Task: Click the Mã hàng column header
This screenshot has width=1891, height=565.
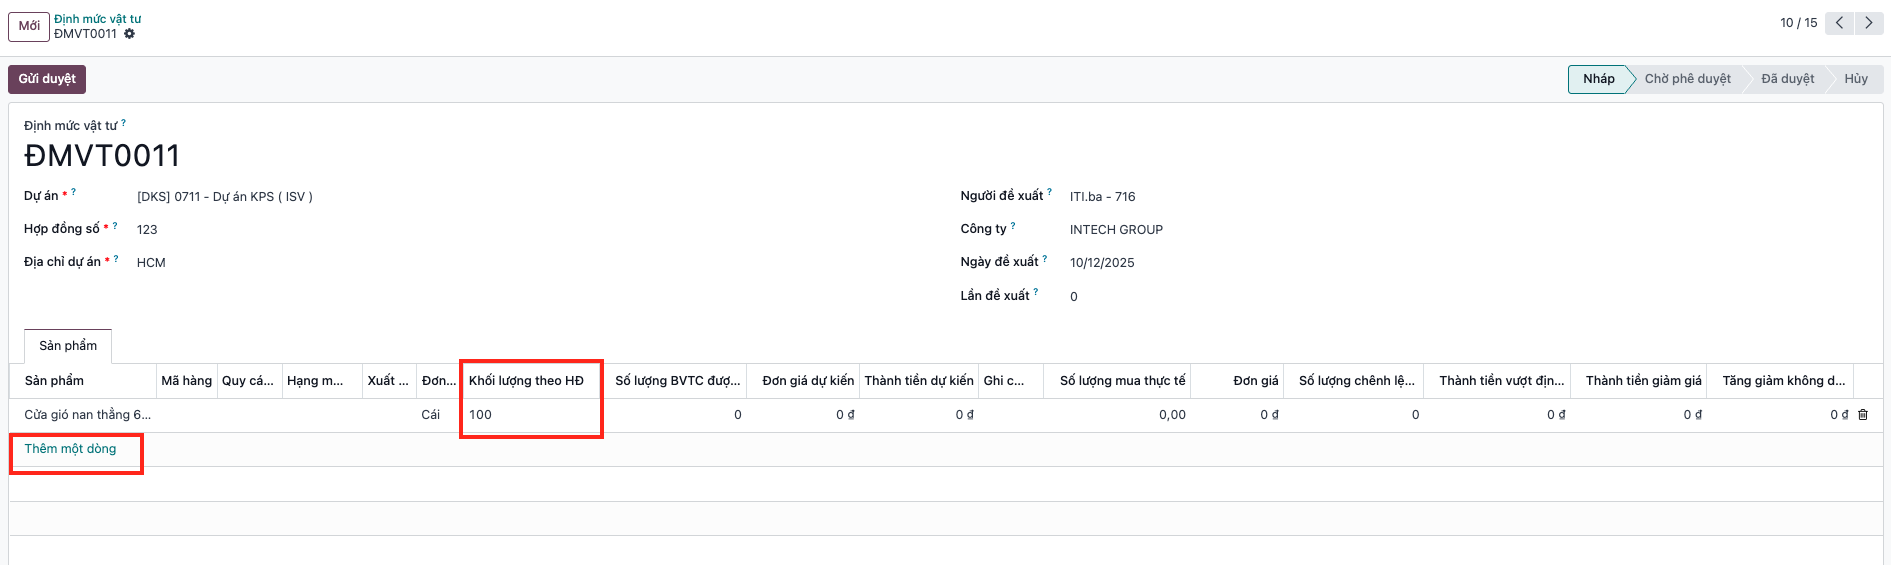Action: [x=187, y=381]
